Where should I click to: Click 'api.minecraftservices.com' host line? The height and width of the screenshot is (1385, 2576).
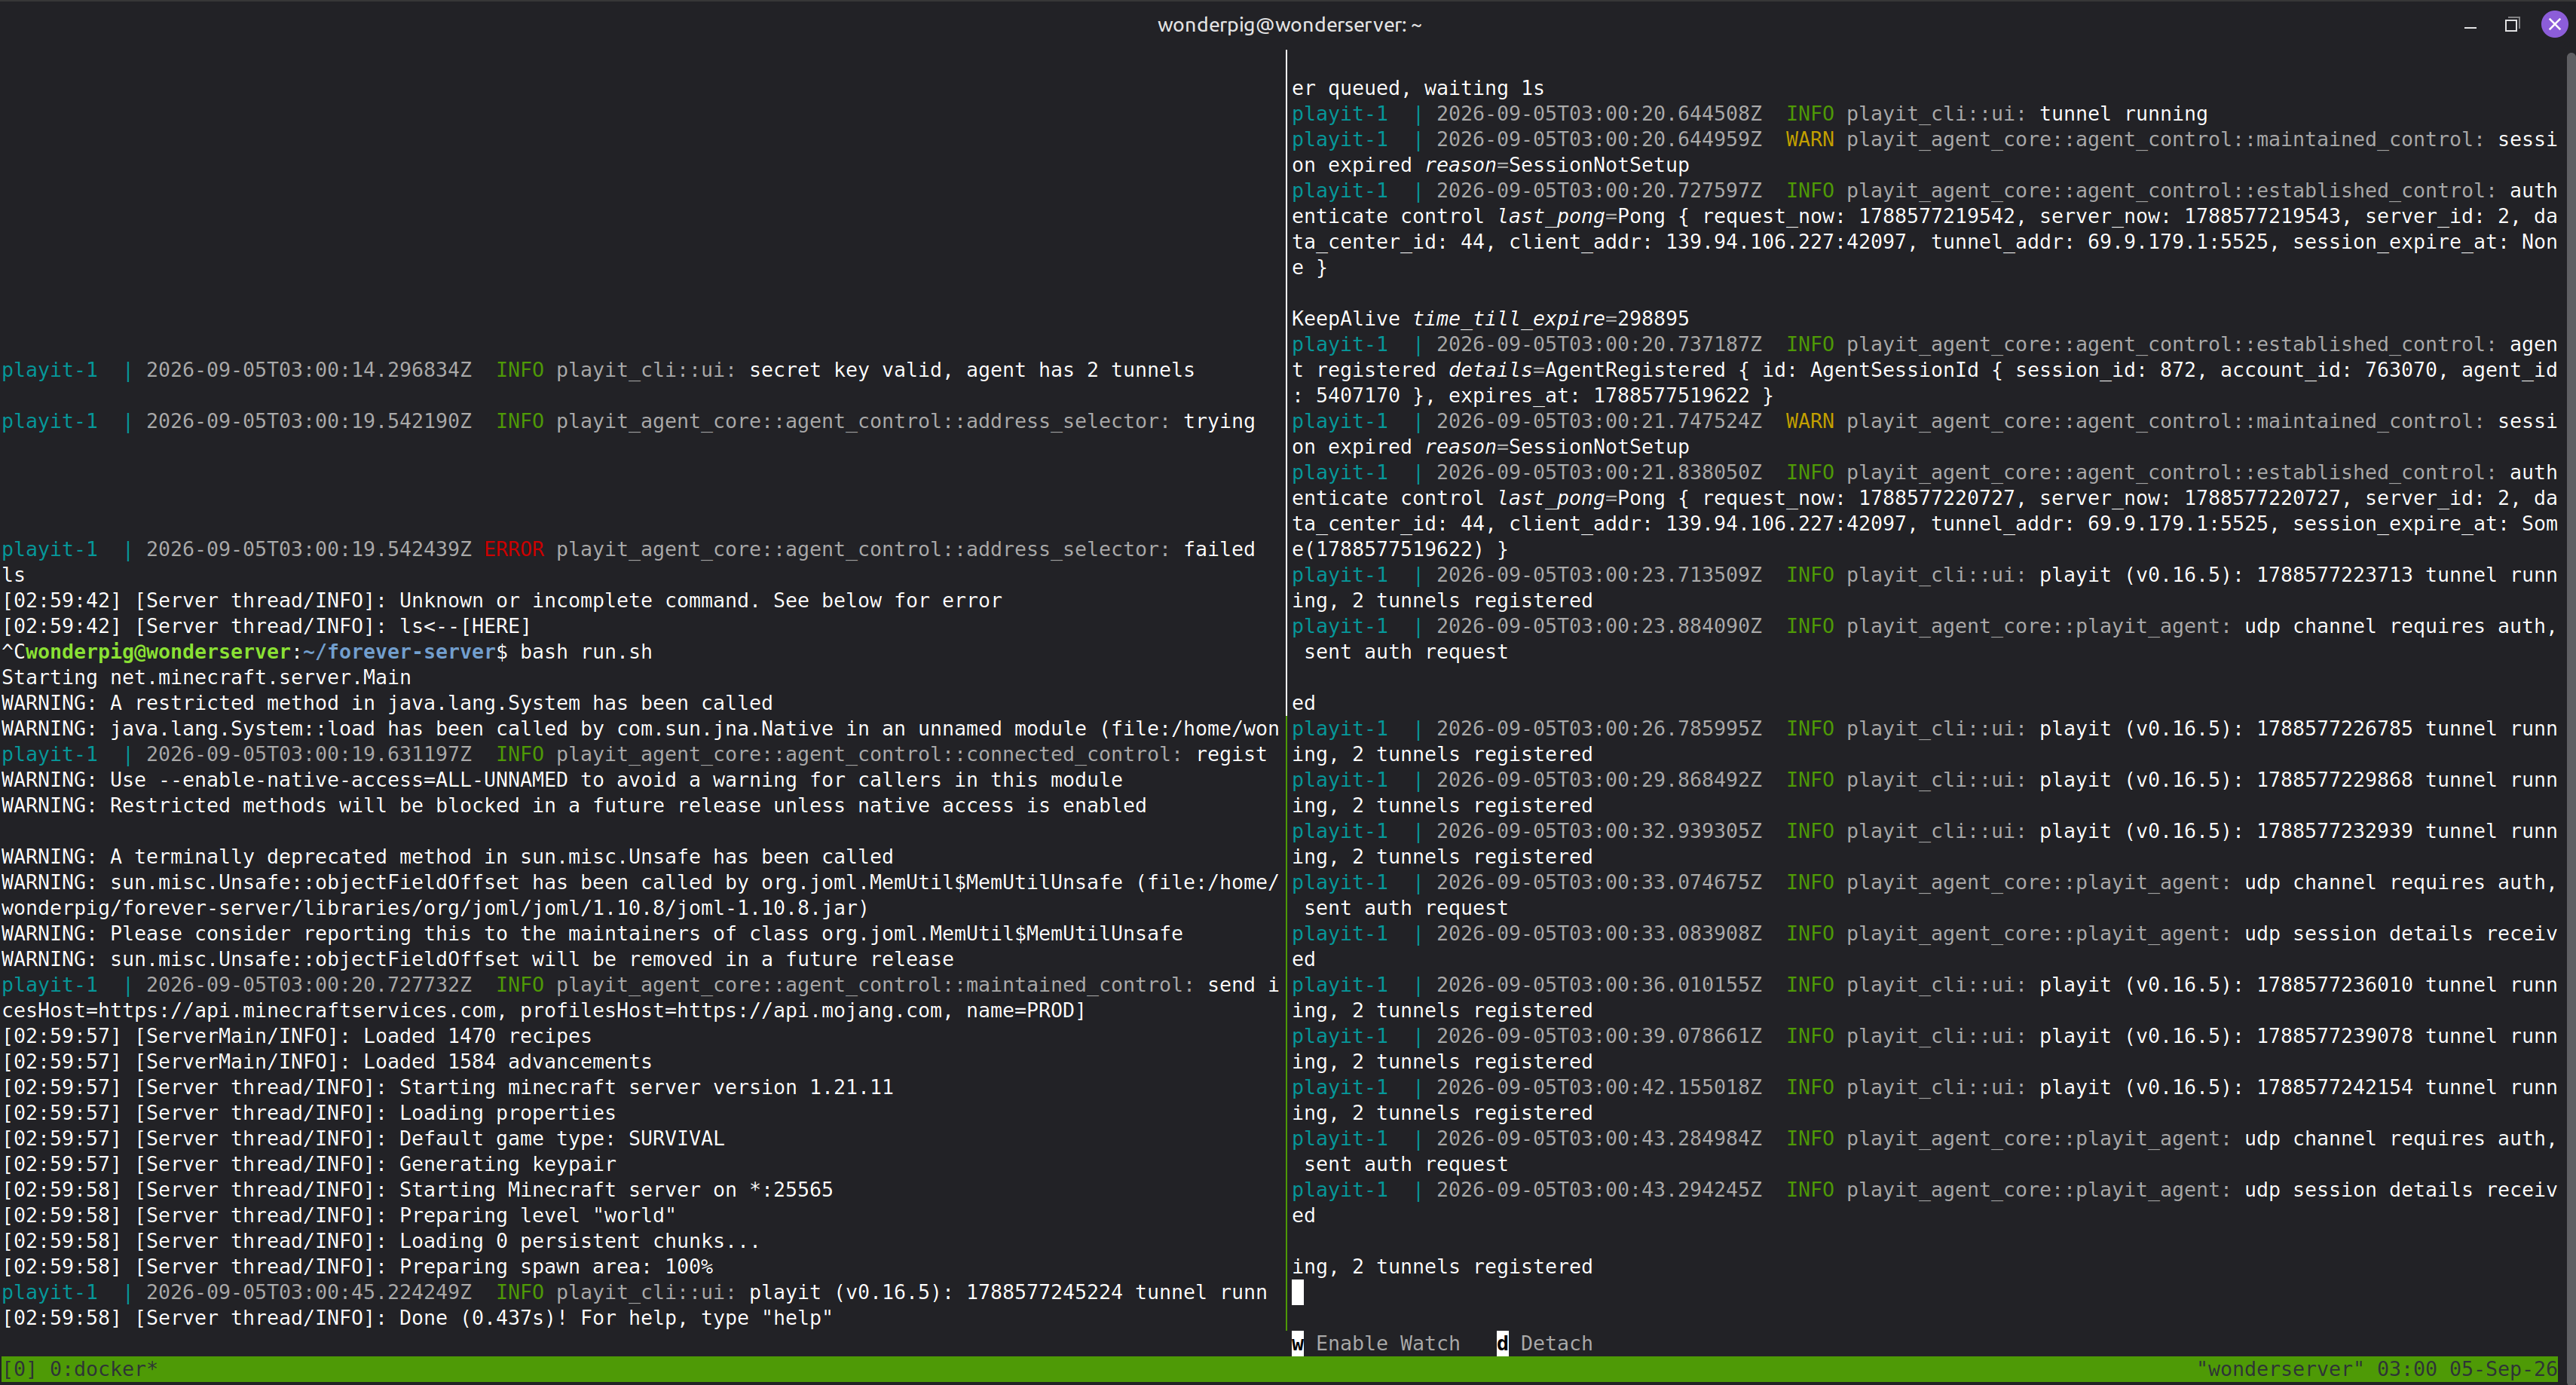tap(543, 1010)
